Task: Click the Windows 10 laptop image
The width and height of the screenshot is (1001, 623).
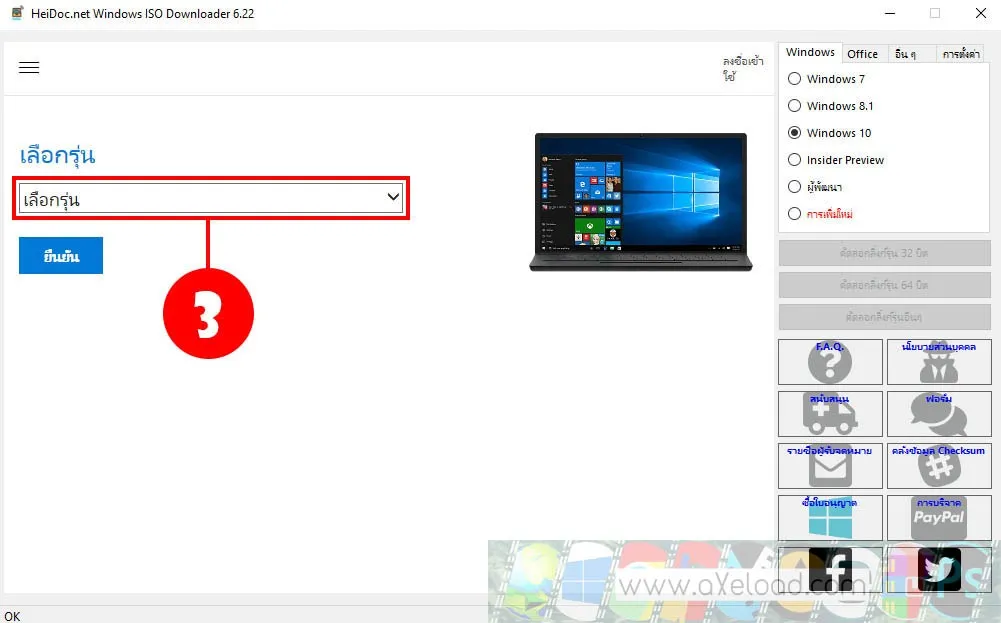Action: (641, 202)
